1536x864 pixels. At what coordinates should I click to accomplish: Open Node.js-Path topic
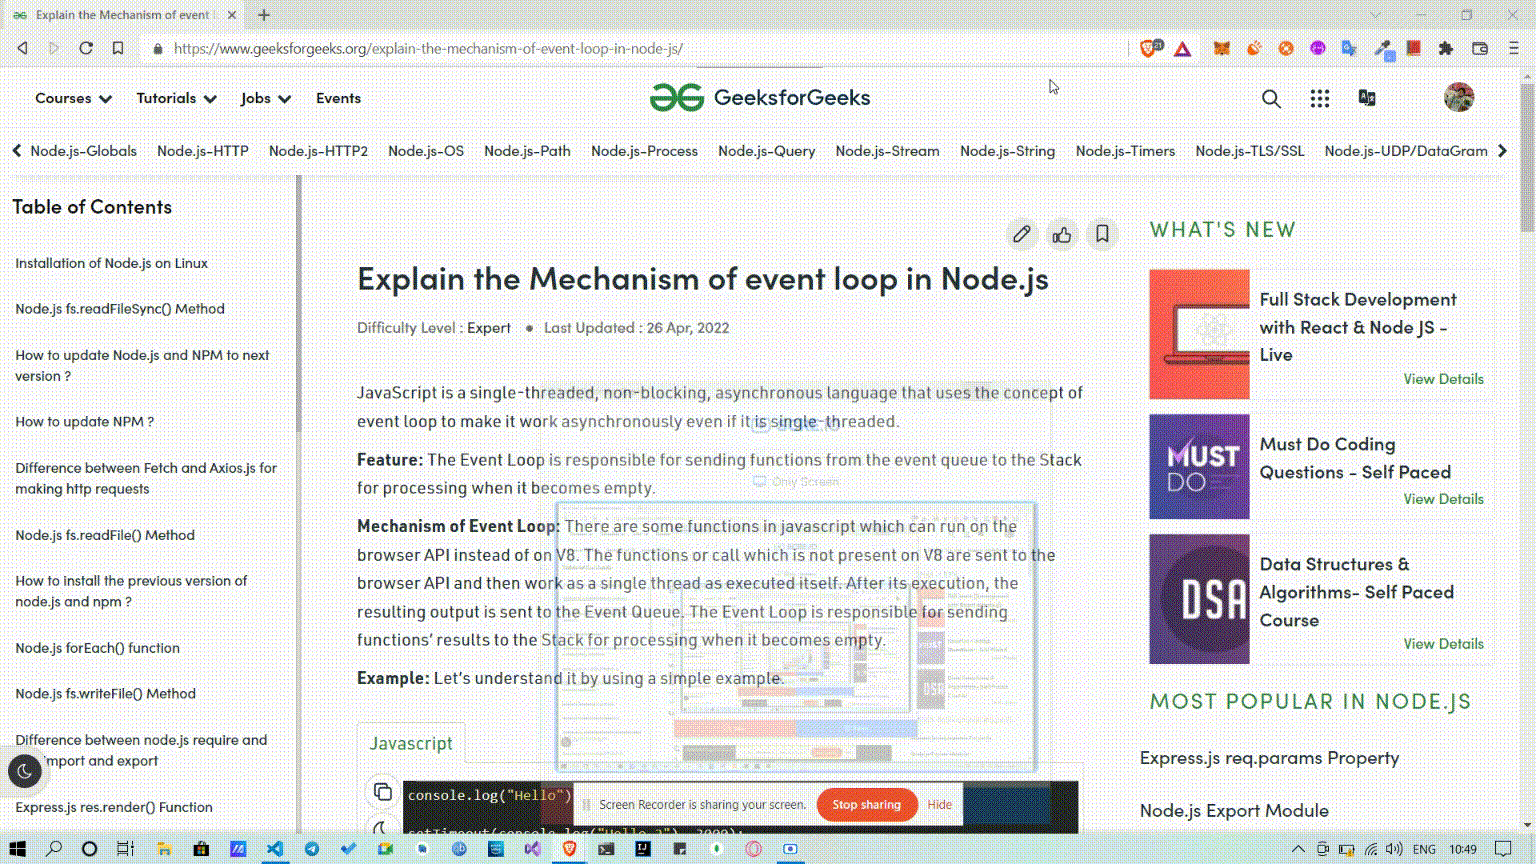pos(527,151)
